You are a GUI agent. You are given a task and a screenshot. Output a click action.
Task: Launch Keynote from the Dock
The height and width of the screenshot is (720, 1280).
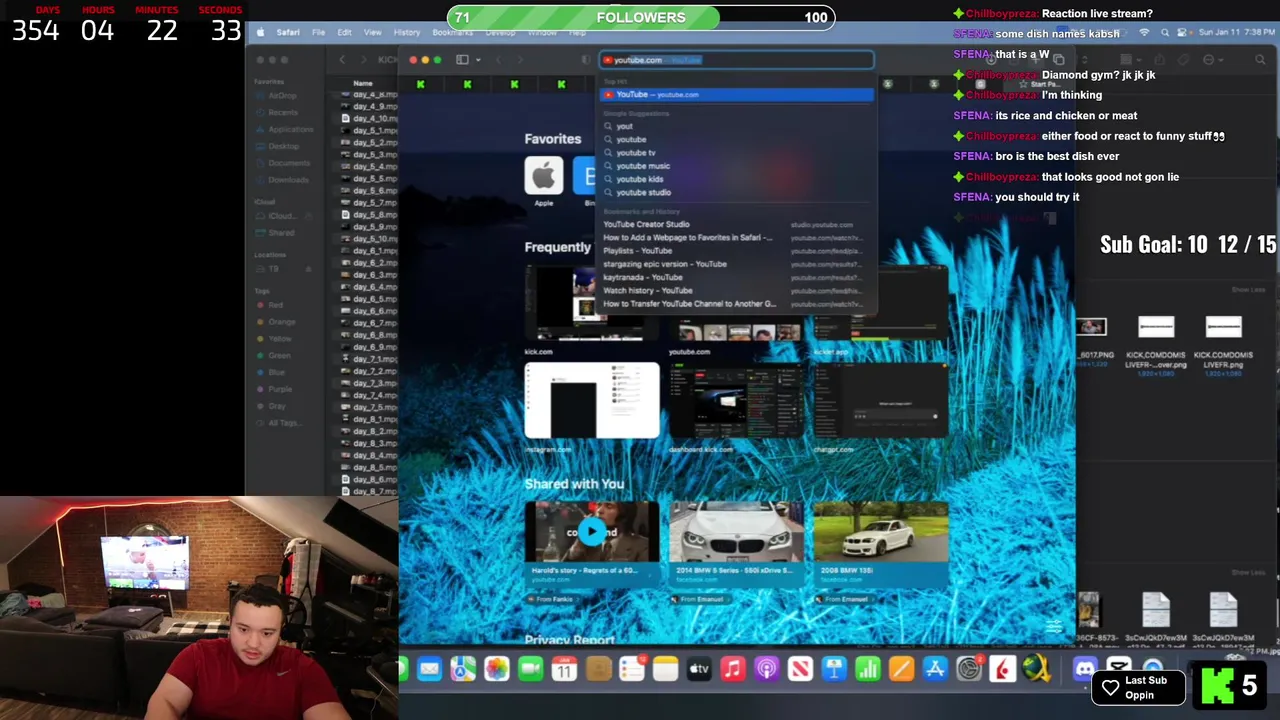834,669
